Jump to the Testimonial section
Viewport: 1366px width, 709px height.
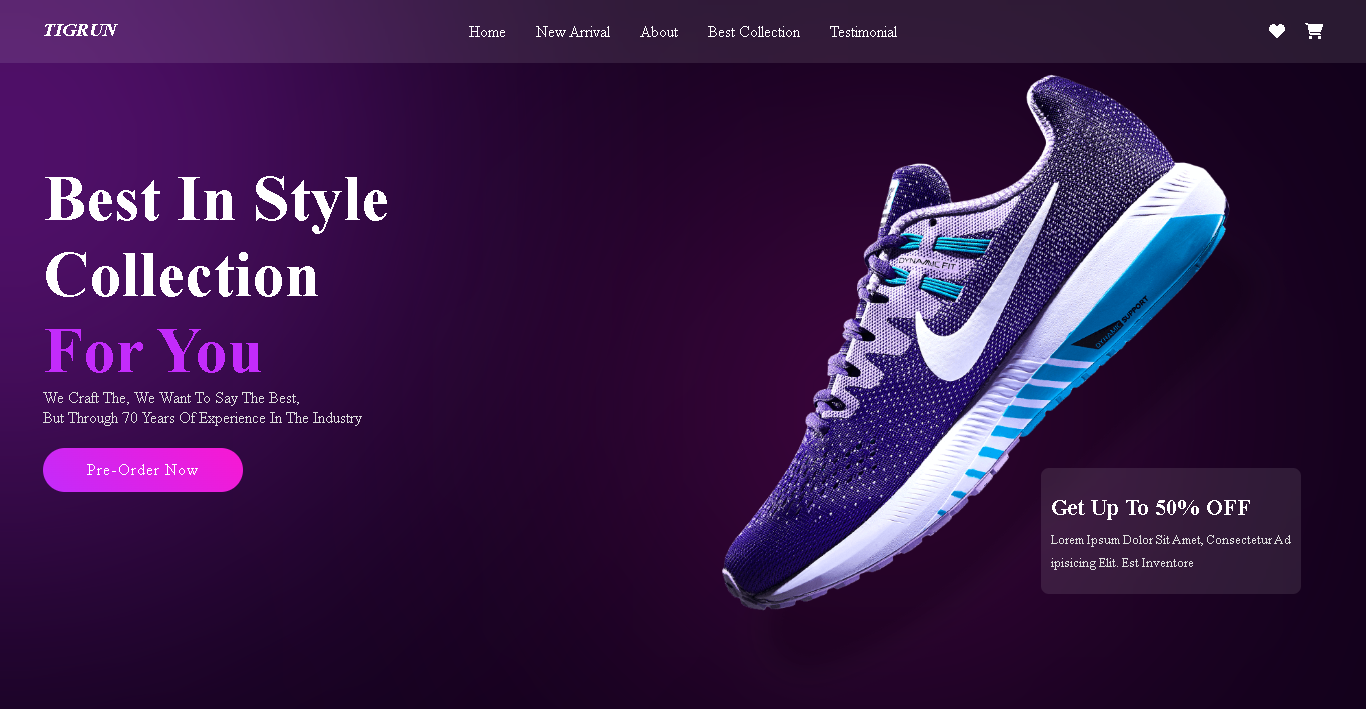863,32
